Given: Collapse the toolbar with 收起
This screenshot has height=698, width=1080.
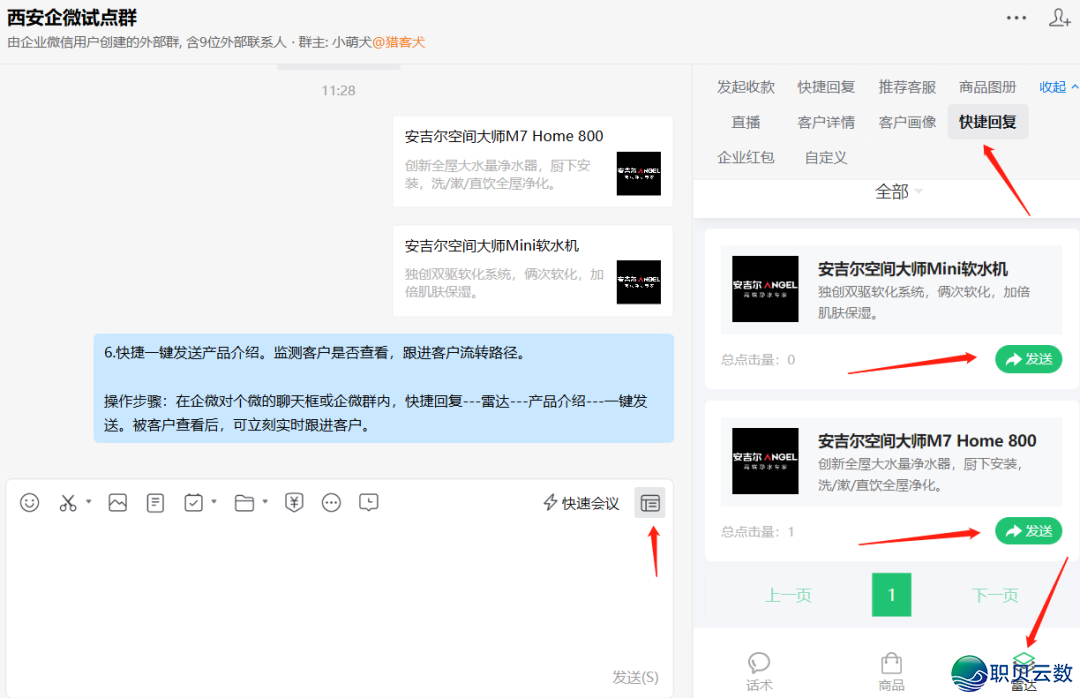Looking at the screenshot, I should (x=1059, y=87).
